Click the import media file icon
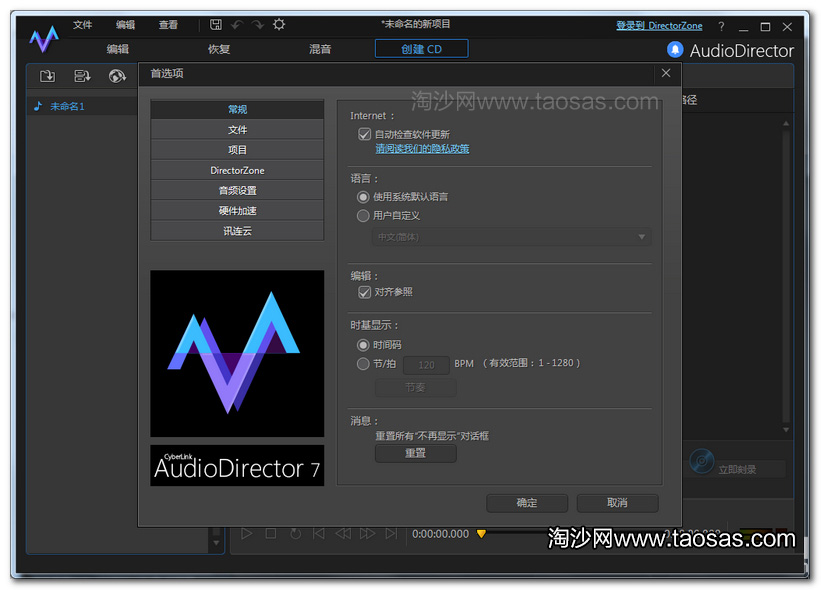Screen dimensions: 821x590 pos(50,75)
